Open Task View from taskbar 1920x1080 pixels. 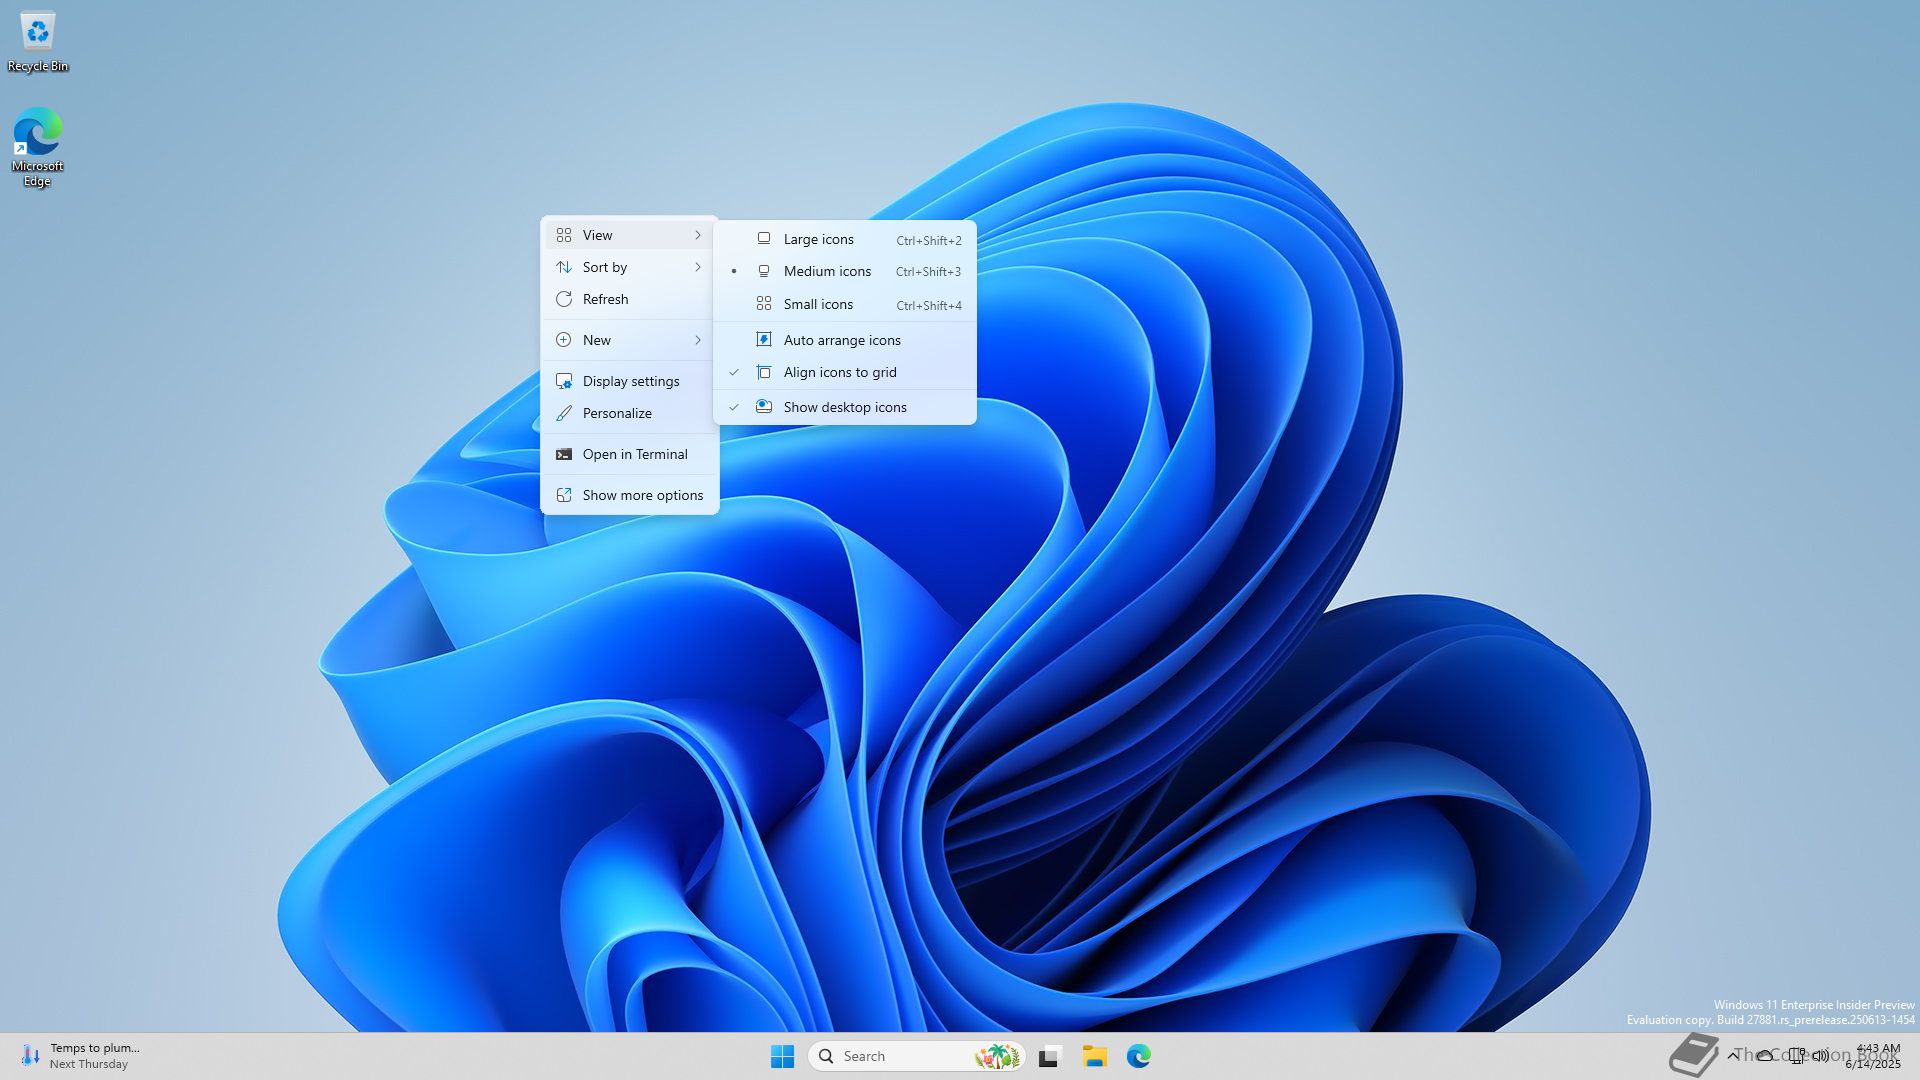[1048, 1056]
